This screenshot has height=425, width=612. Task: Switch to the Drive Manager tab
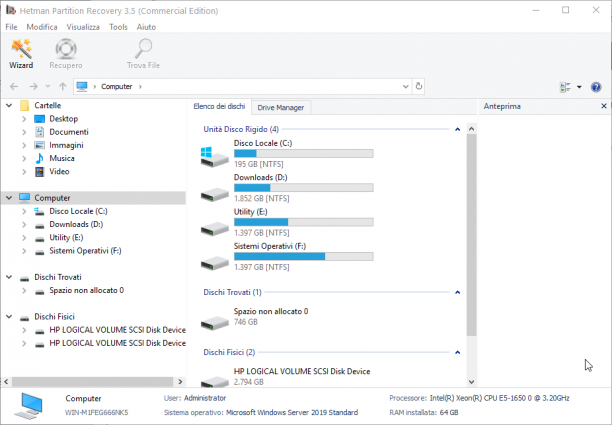click(281, 107)
